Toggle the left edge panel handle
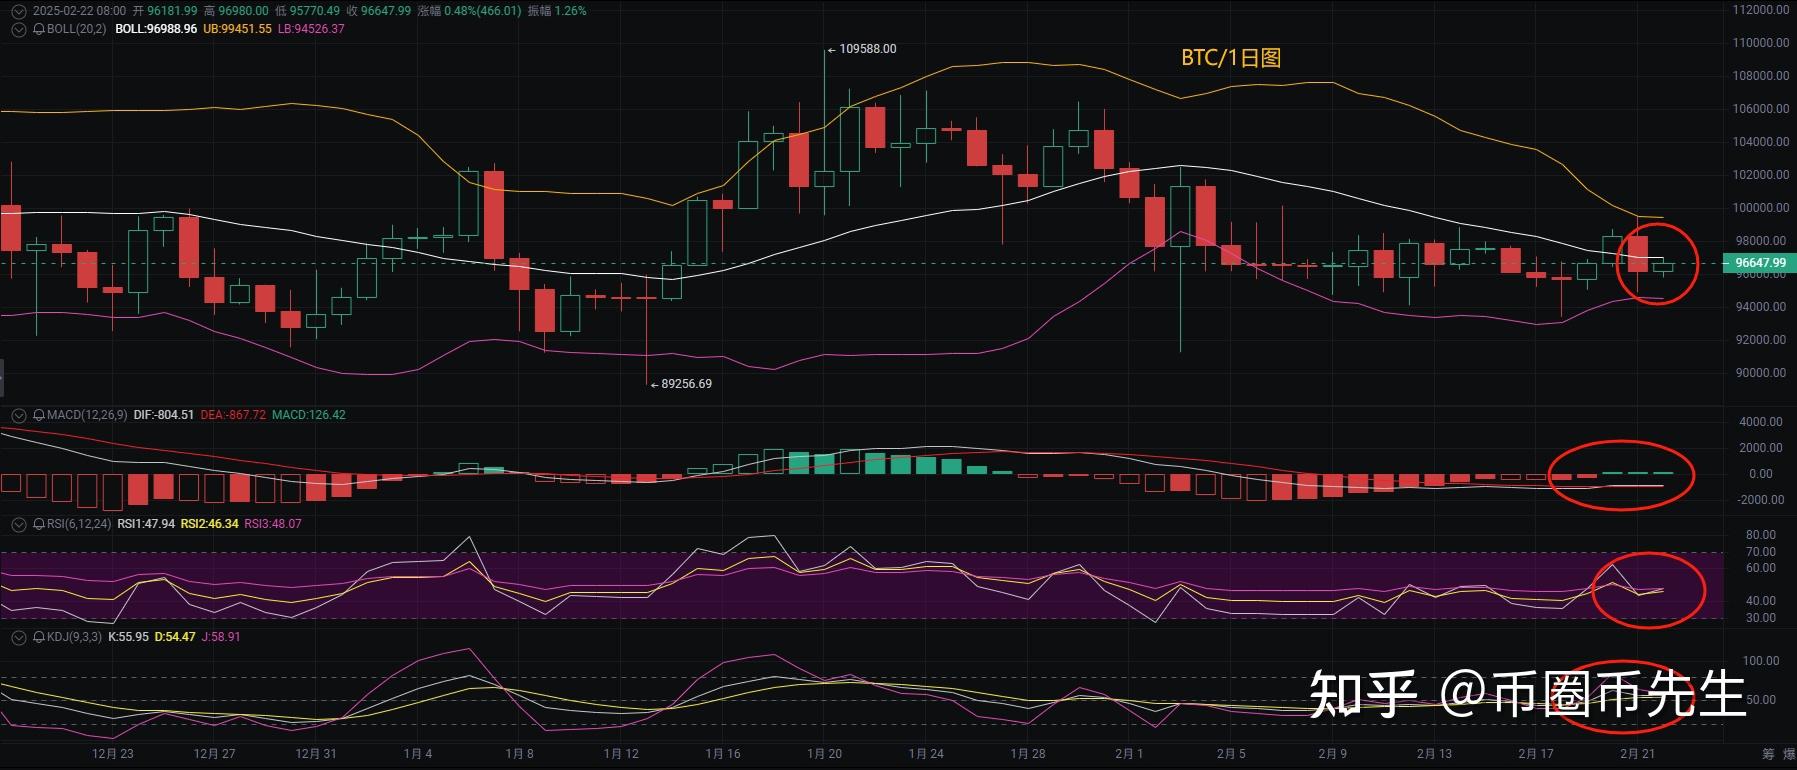The width and height of the screenshot is (1797, 770). pos(2,379)
